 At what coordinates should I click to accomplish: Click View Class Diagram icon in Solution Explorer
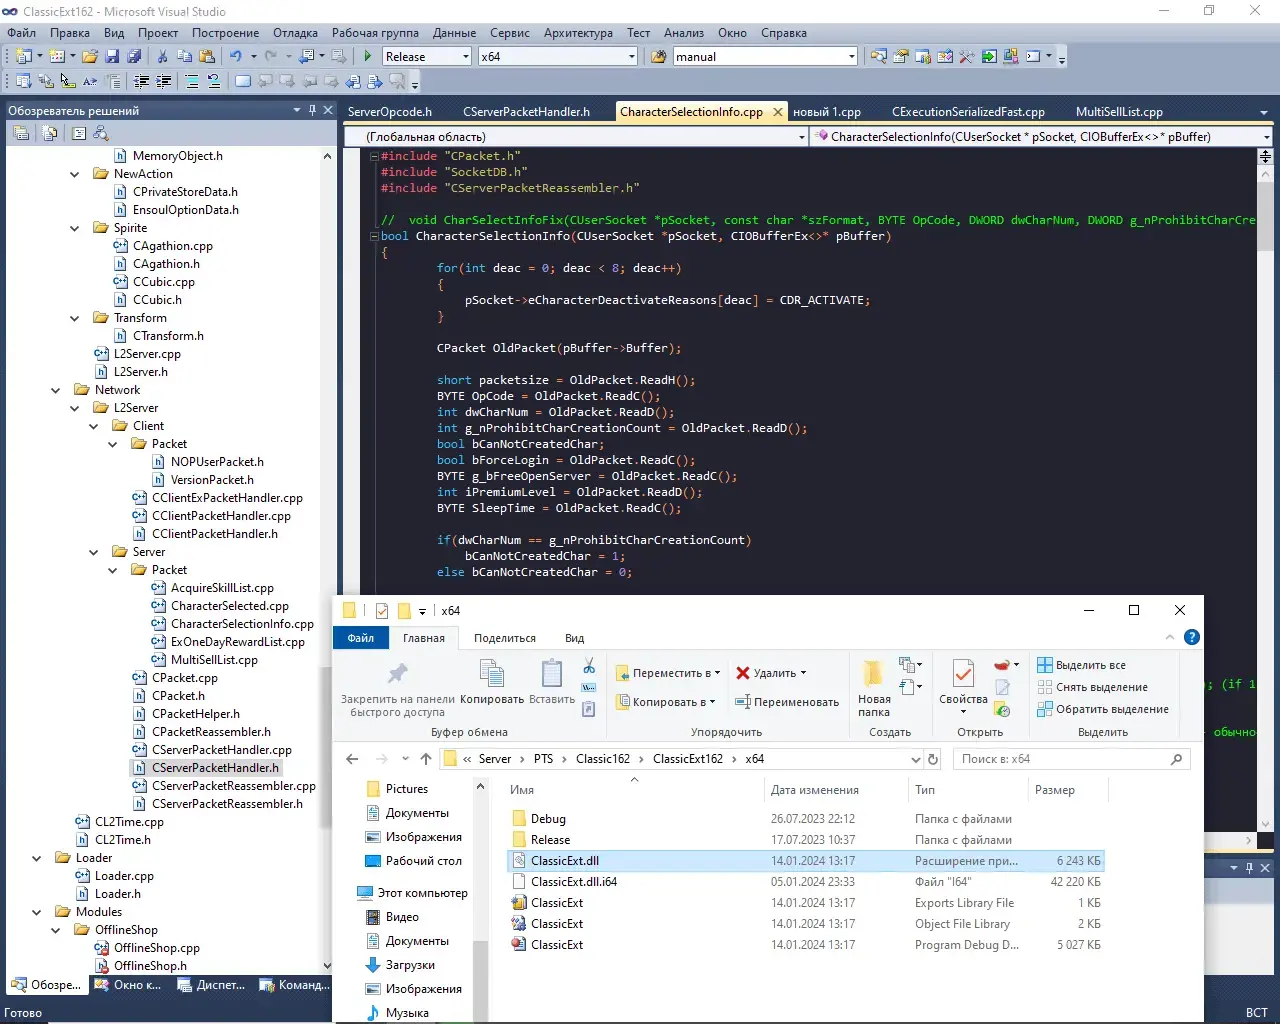(x=101, y=133)
